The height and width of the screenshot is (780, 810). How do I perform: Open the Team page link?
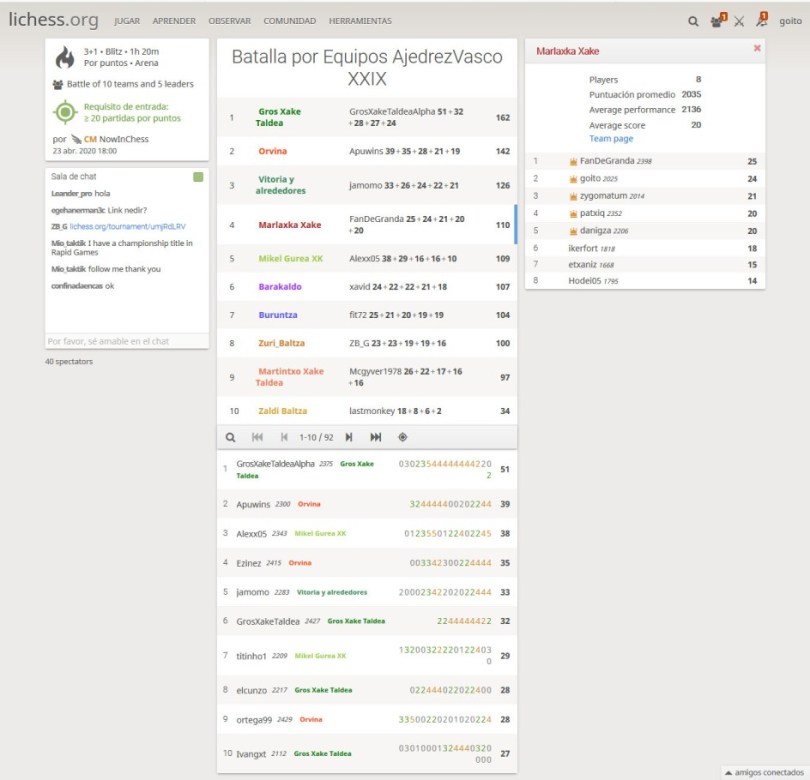[611, 139]
